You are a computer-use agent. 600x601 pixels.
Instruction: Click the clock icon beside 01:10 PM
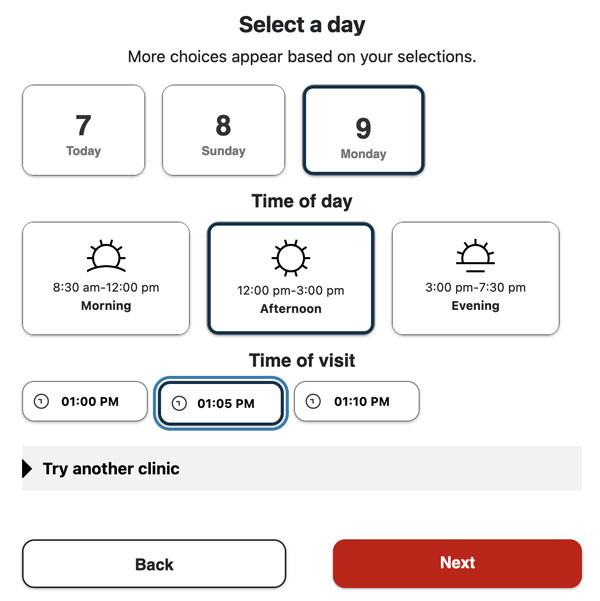click(313, 401)
